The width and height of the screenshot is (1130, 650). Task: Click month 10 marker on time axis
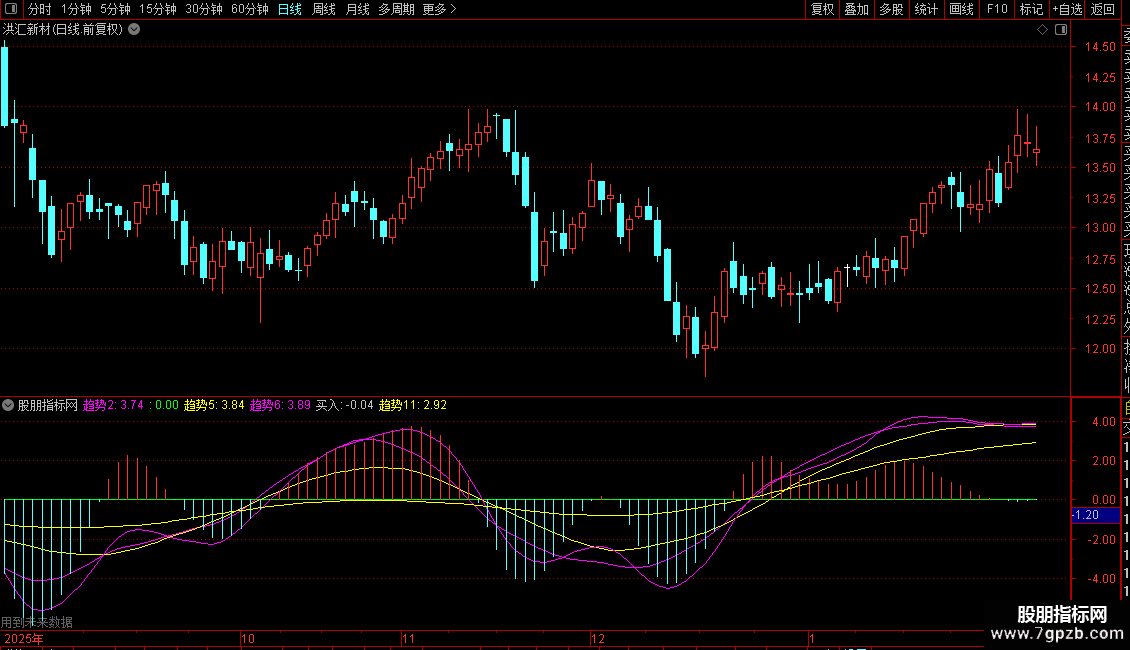click(248, 638)
